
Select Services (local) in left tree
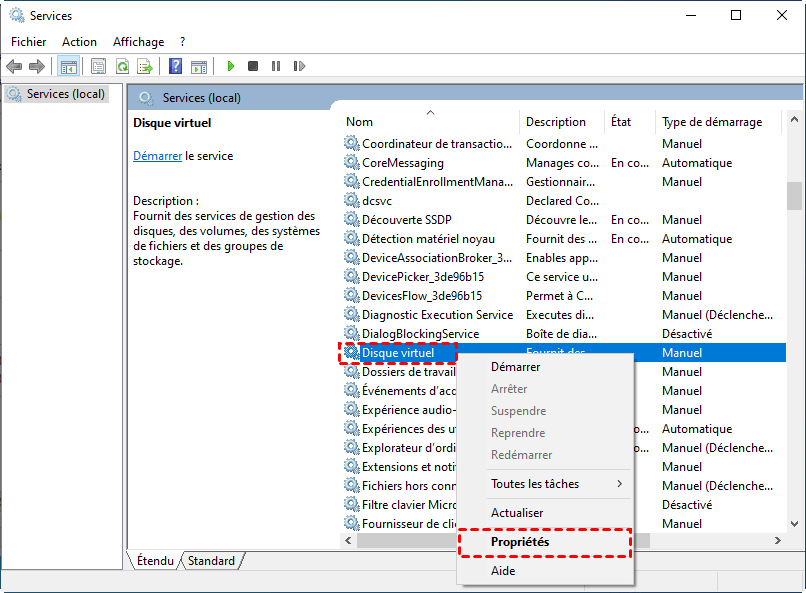57,94
